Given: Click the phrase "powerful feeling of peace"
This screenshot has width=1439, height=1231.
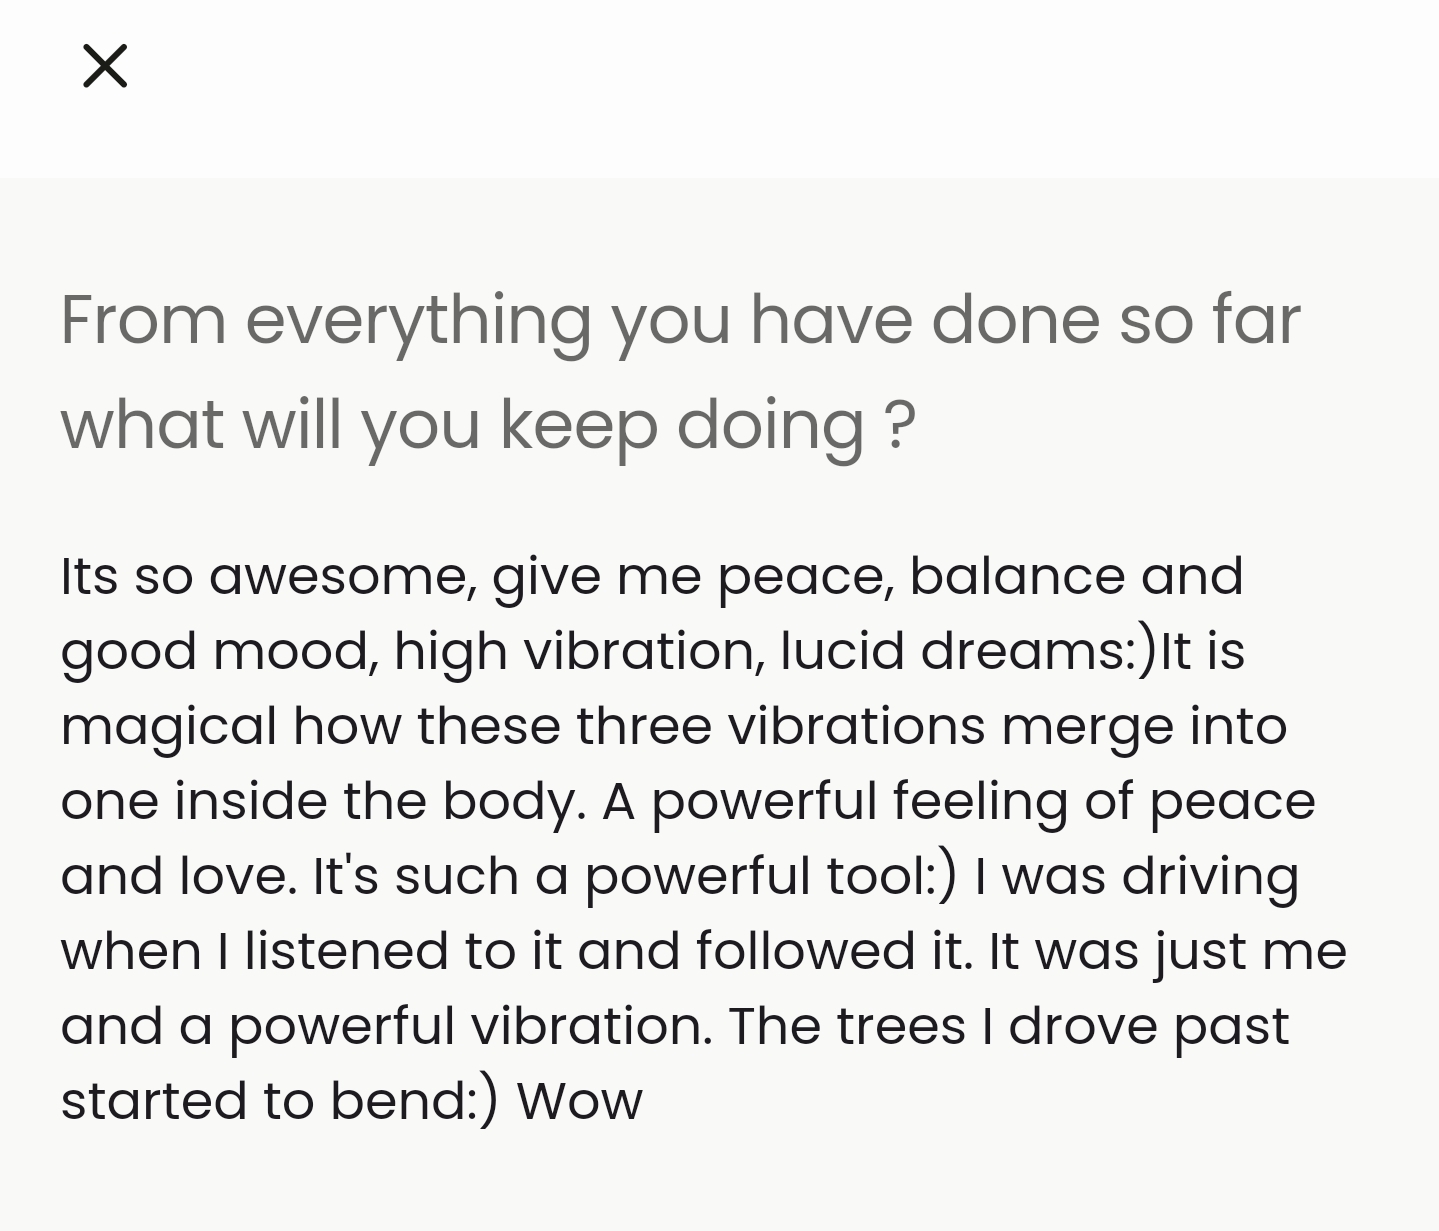Looking at the screenshot, I should tap(983, 801).
